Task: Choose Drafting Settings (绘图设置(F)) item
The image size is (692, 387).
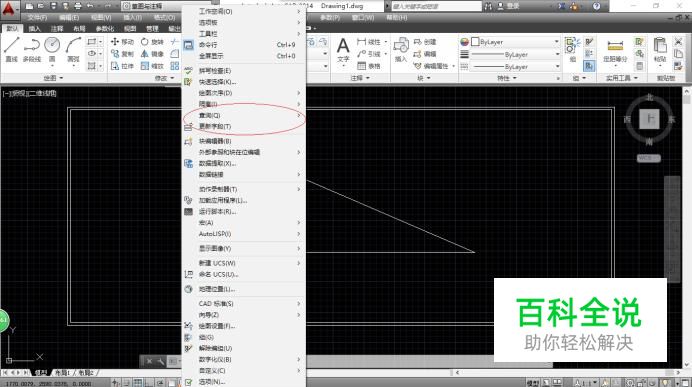Action: (x=244, y=326)
